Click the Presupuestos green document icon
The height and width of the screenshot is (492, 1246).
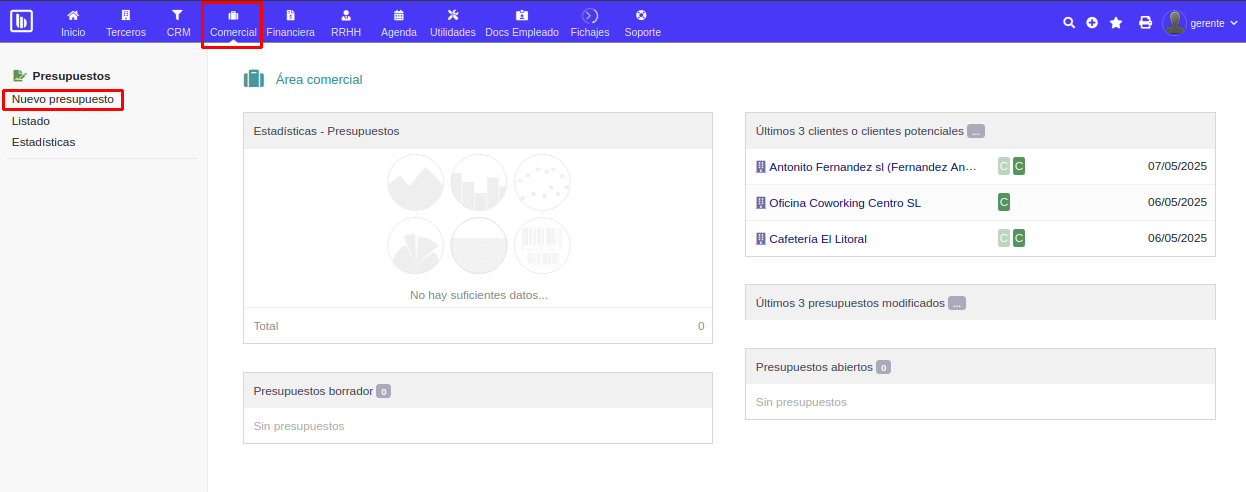pyautogui.click(x=20, y=76)
